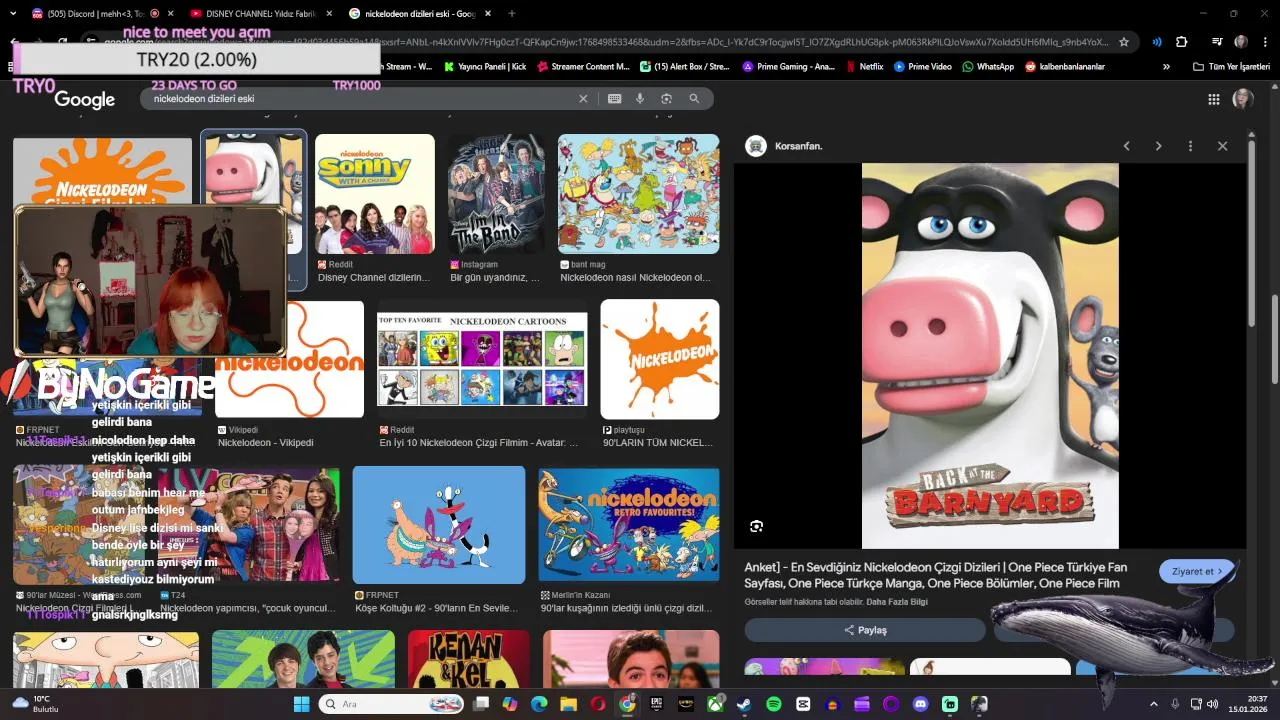Open the on-screen keyboard input tool
This screenshot has width=1280, height=720.
pyautogui.click(x=614, y=99)
